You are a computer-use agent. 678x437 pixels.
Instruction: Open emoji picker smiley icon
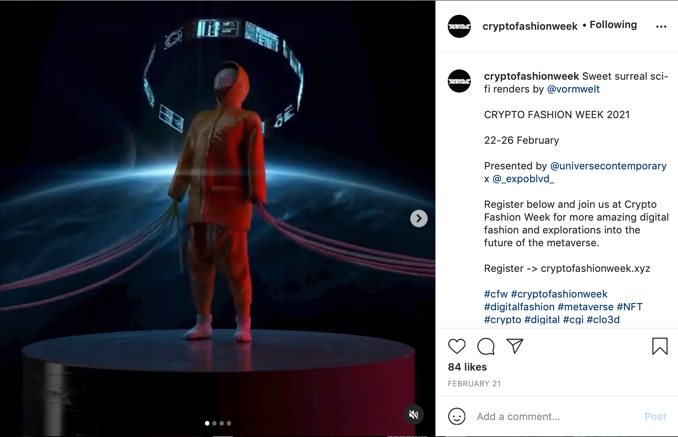click(x=457, y=416)
